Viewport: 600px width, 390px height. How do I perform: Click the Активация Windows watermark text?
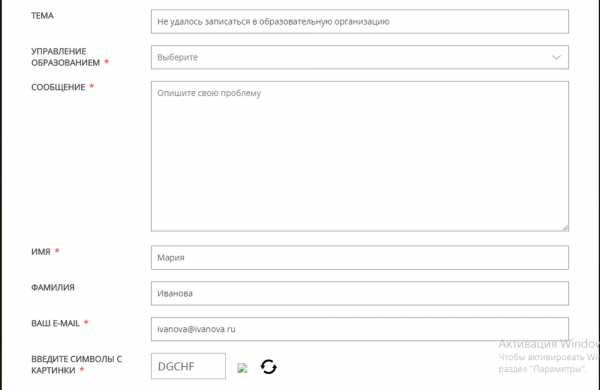(x=549, y=344)
